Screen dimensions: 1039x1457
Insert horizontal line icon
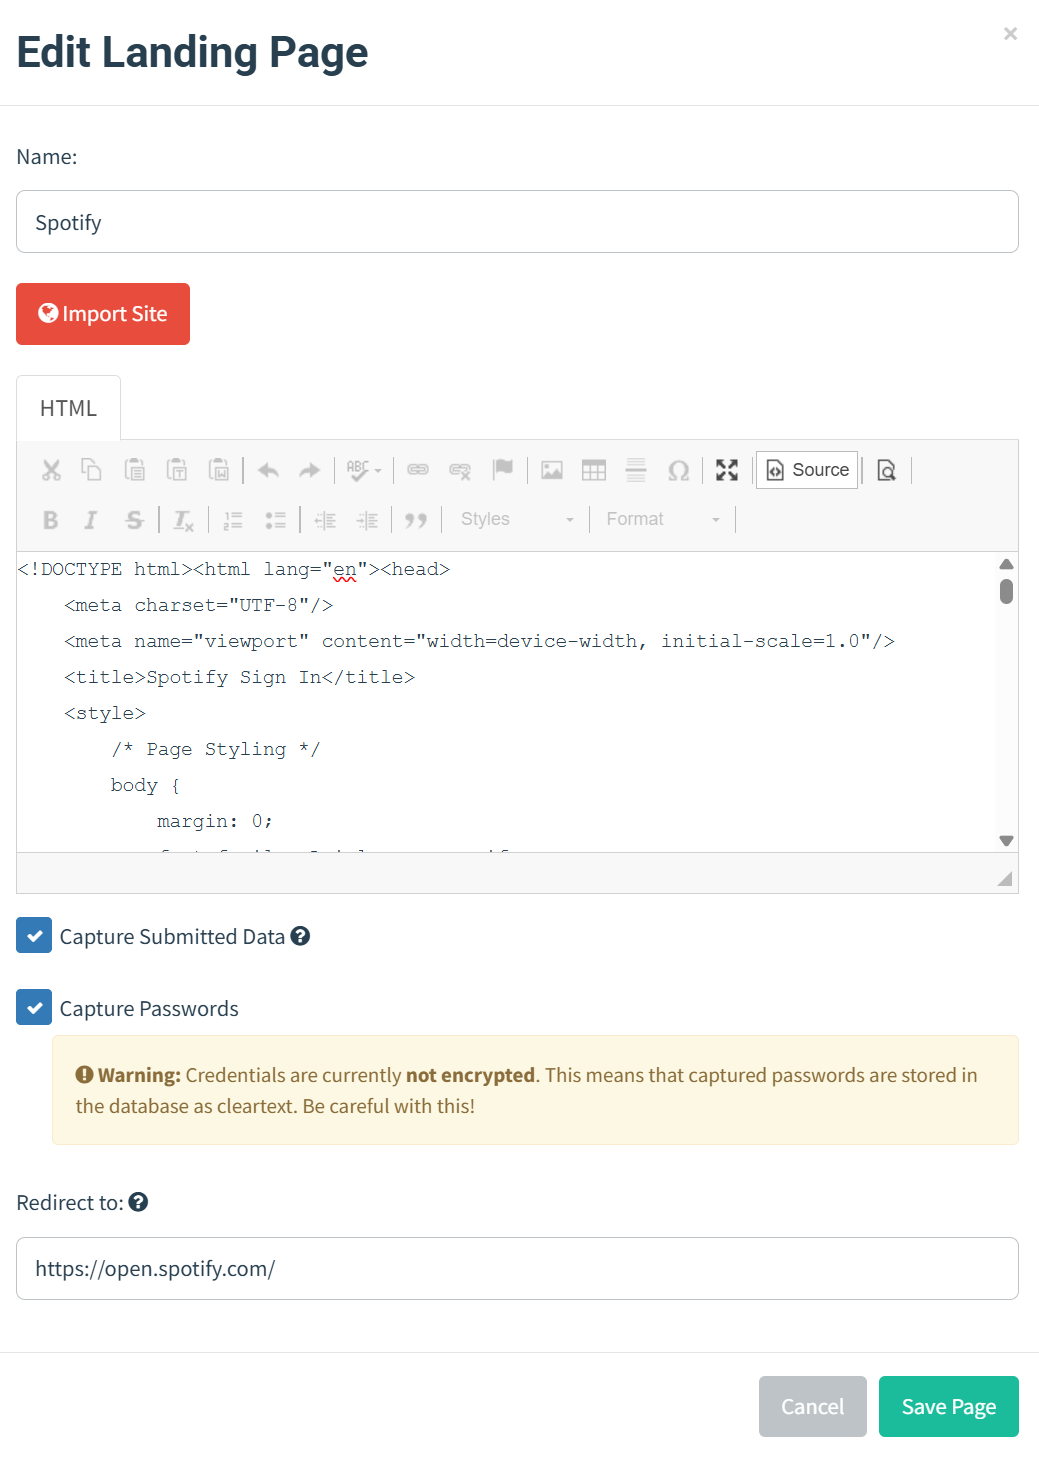pyautogui.click(x=636, y=470)
